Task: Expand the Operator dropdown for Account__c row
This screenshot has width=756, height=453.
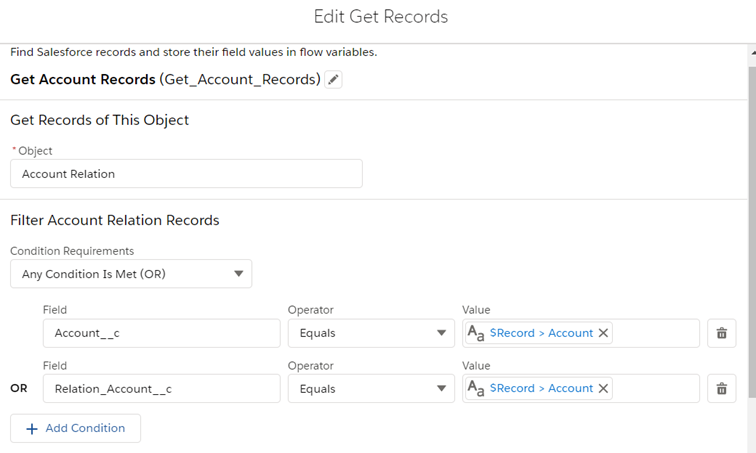Action: pos(371,333)
